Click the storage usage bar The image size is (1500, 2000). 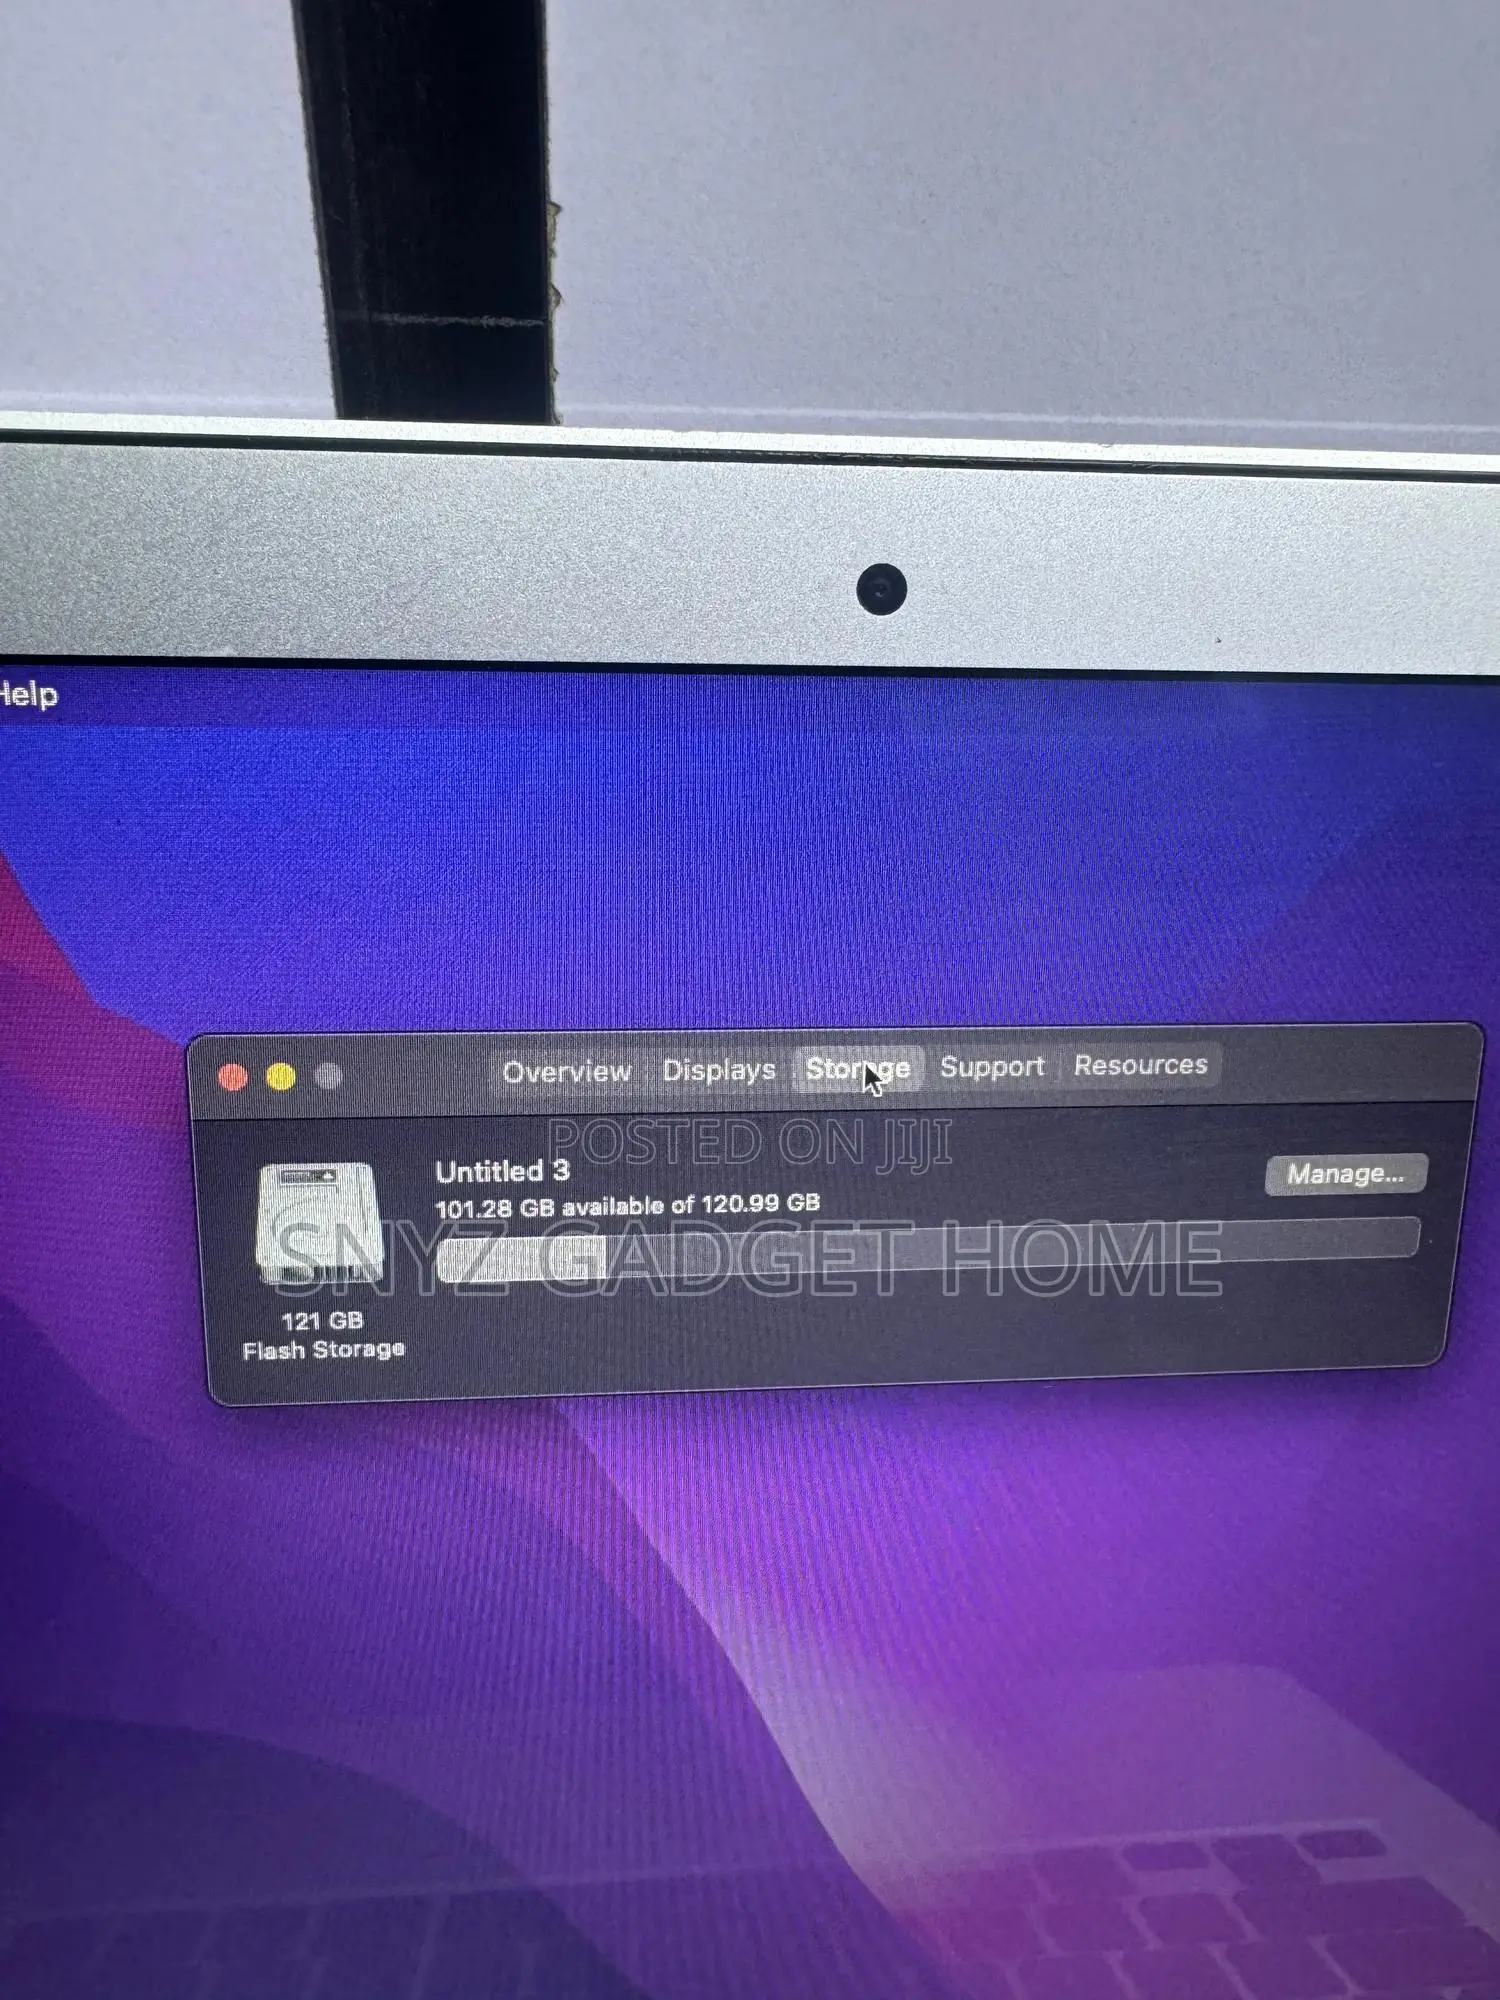pyautogui.click(x=928, y=1250)
